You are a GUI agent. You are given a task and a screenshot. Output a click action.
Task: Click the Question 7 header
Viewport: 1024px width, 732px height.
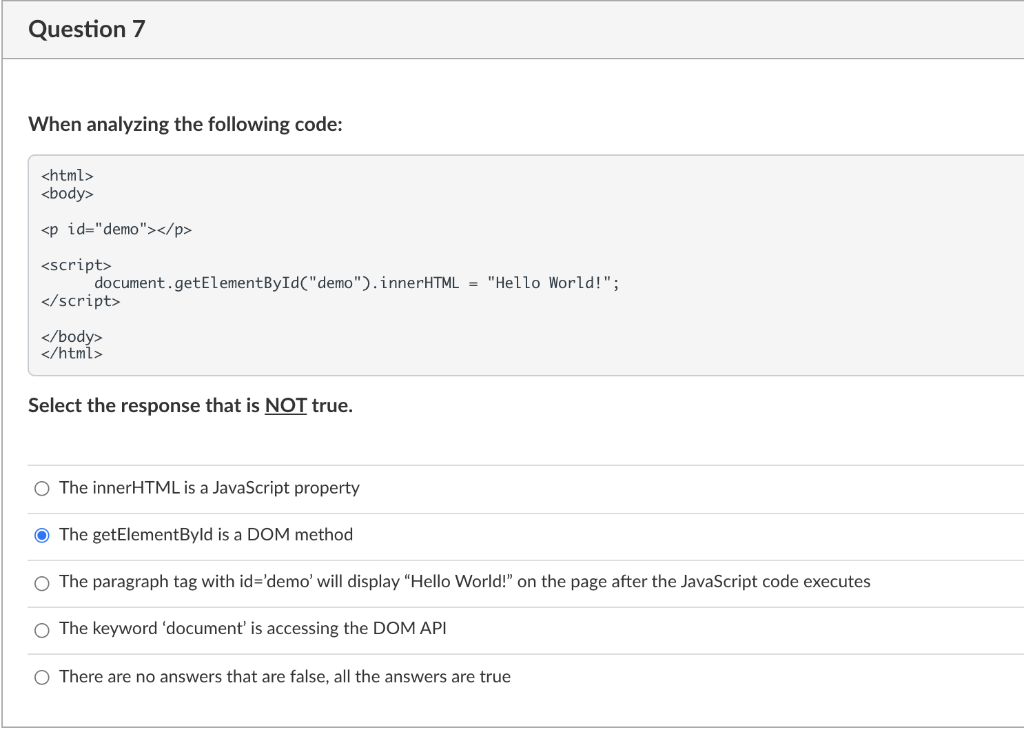(86, 29)
